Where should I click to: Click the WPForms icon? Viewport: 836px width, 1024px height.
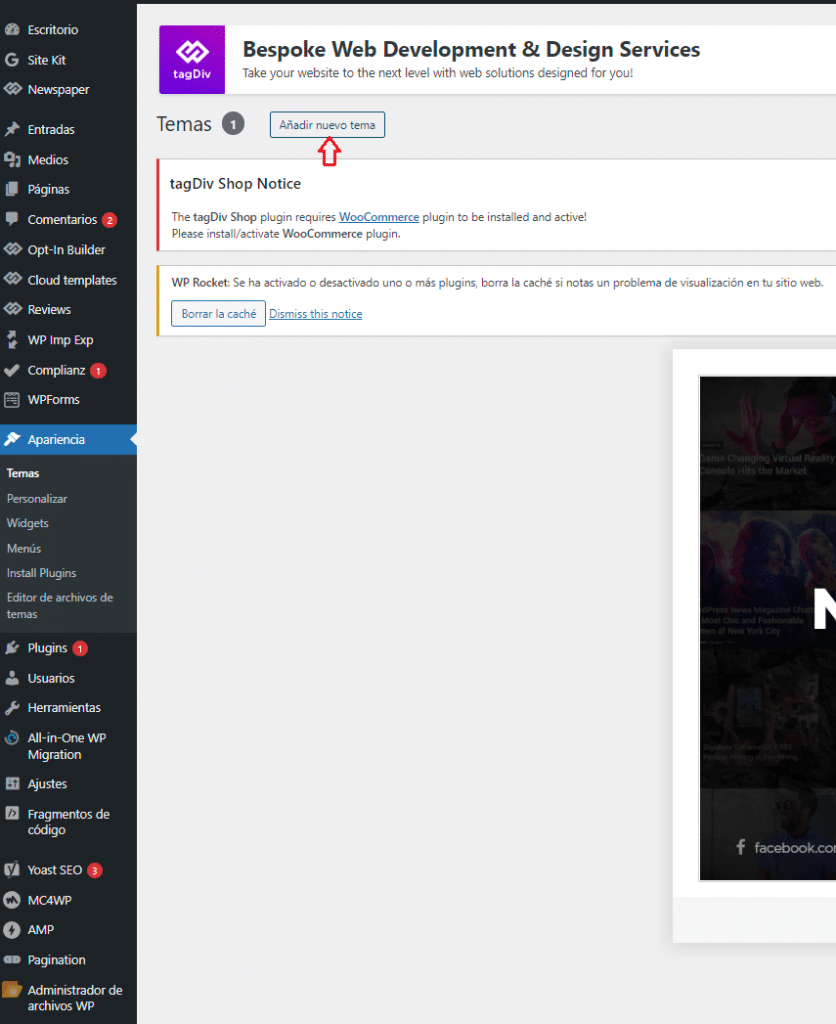[12, 400]
